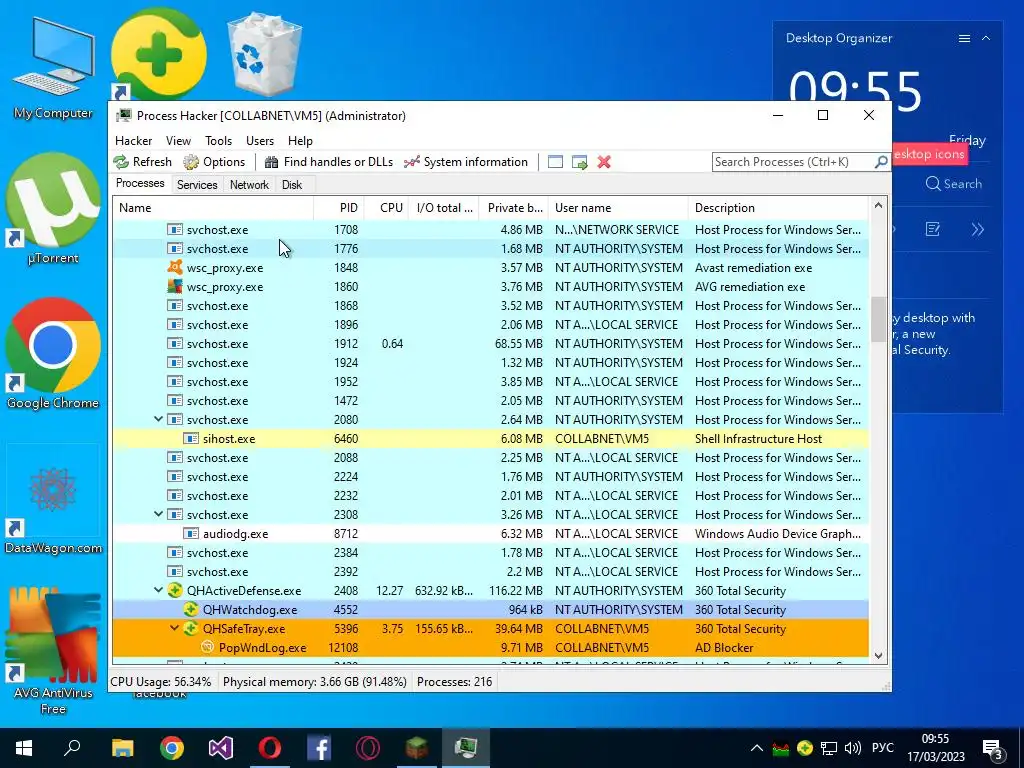1024x768 pixels.
Task: Collapse the QHSafeTray.exe tree node
Action: pyautogui.click(x=174, y=628)
